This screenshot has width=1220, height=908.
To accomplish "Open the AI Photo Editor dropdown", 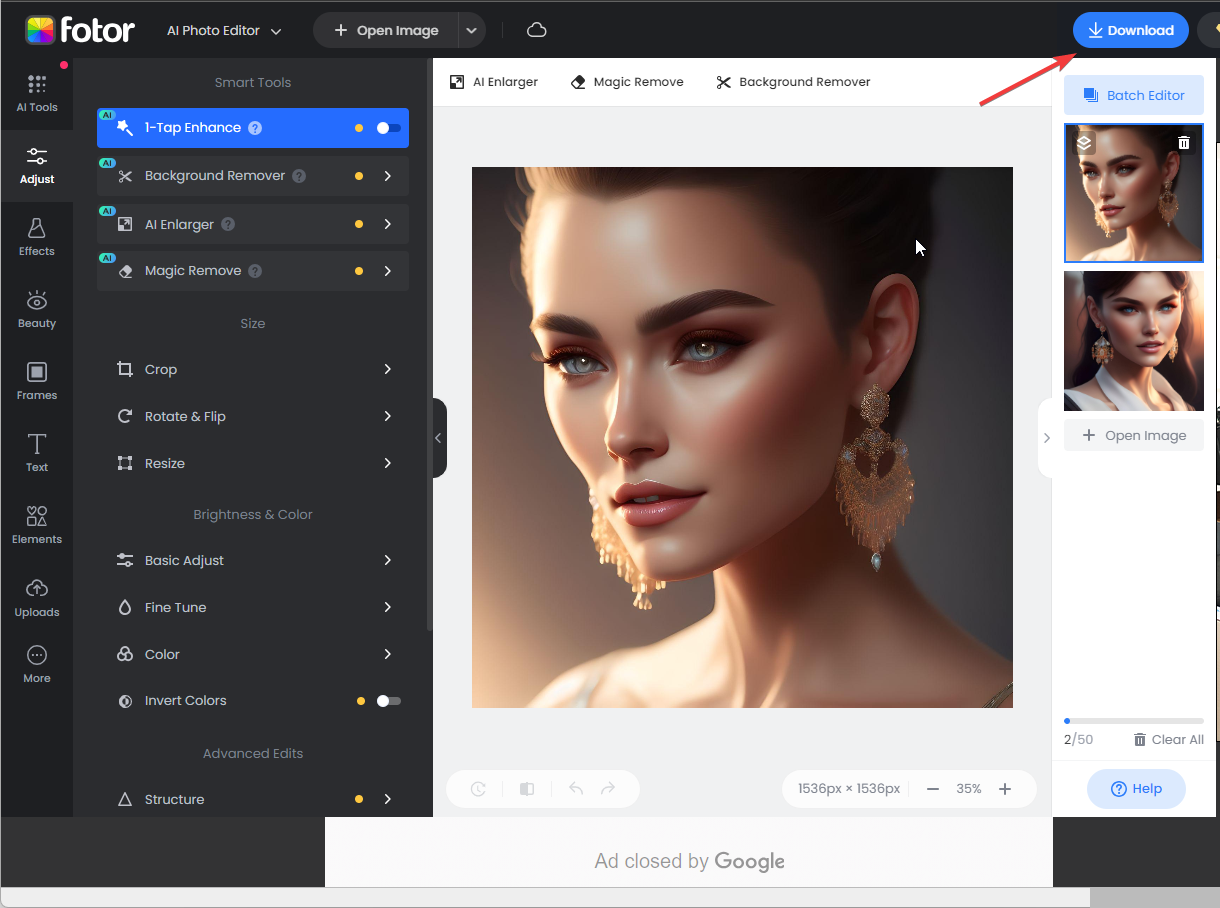I will click(224, 31).
